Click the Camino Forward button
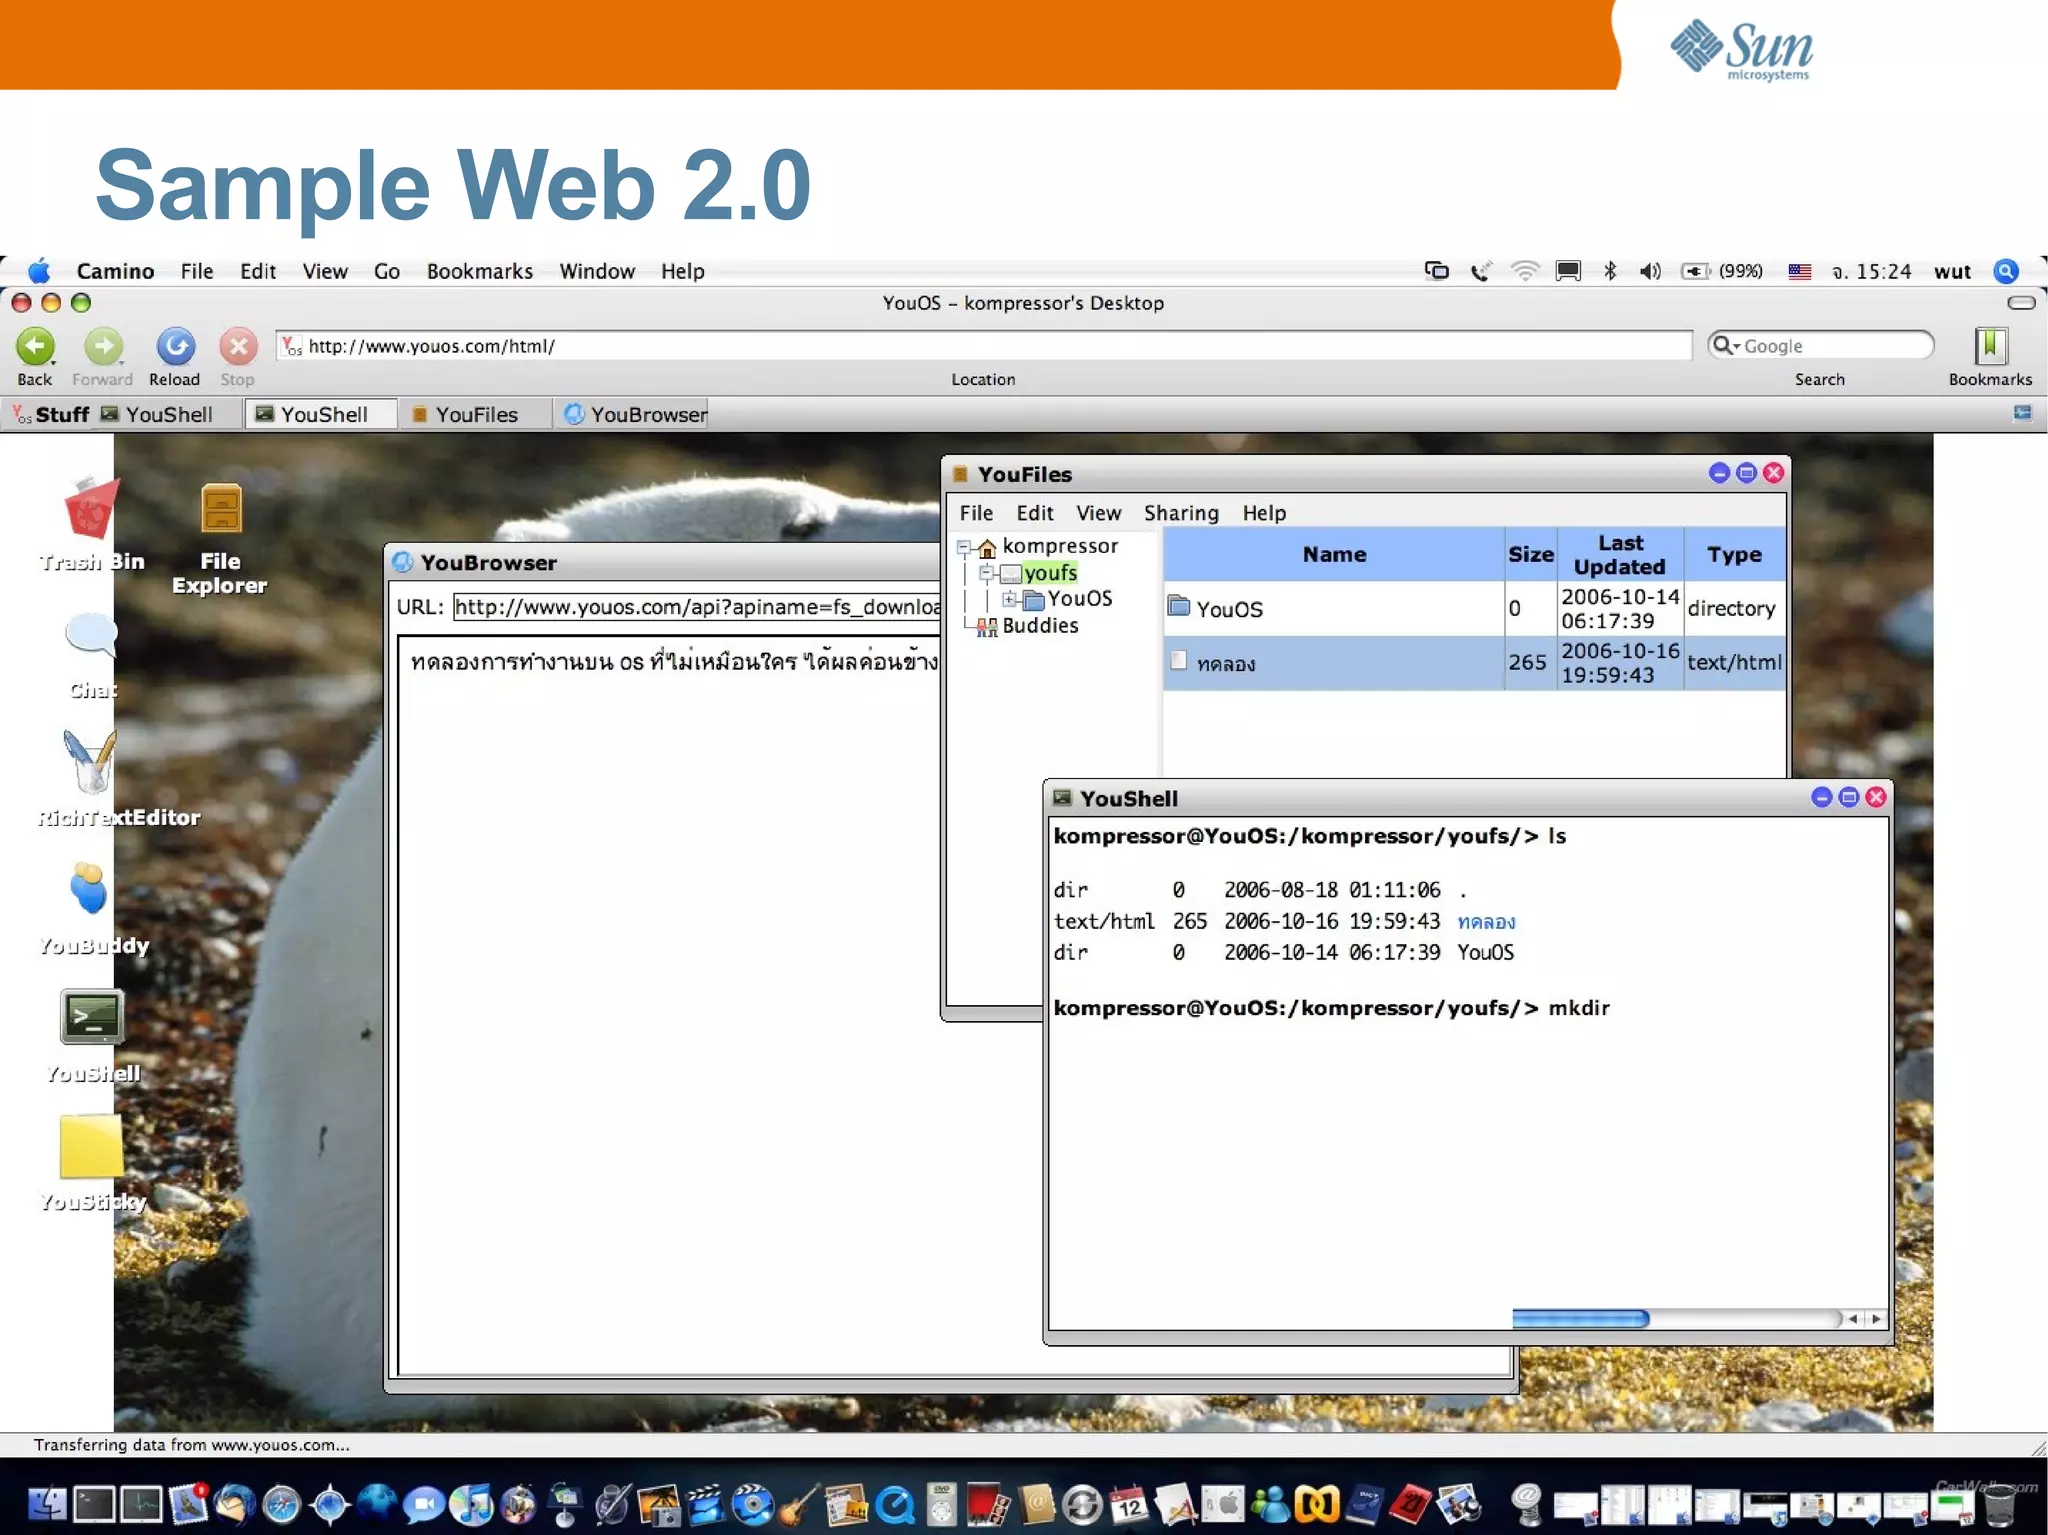 click(x=103, y=347)
